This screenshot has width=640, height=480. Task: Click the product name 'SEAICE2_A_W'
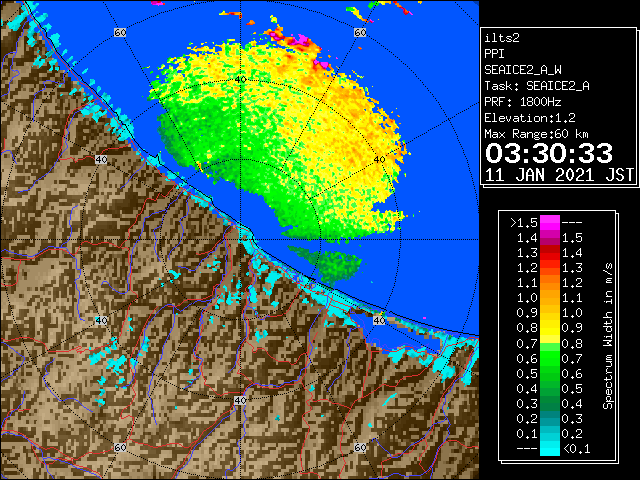click(x=523, y=70)
